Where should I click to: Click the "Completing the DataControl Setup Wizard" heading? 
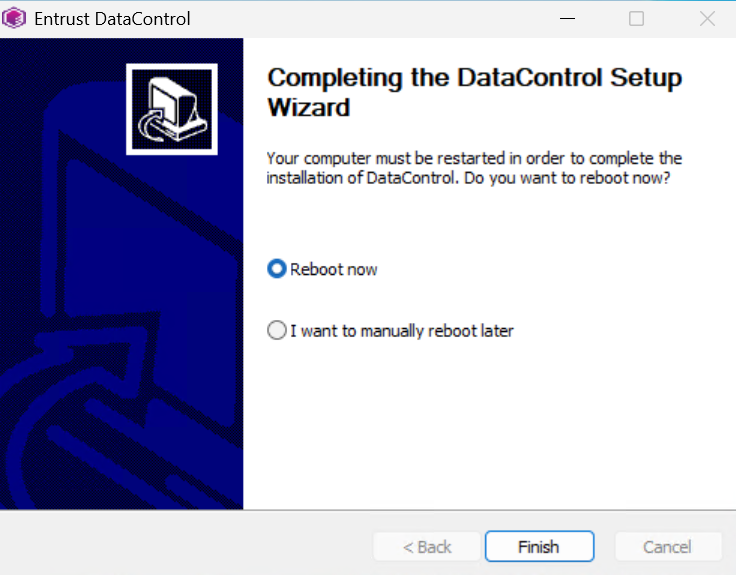coord(474,92)
